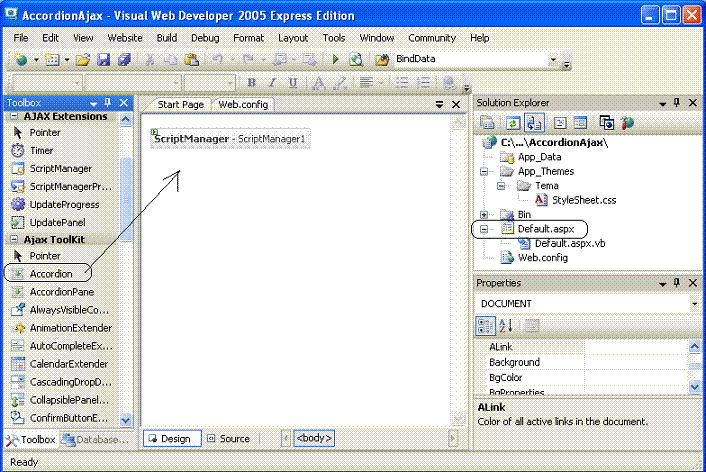
Task: Click the Start Debugging green arrow
Action: coord(335,59)
